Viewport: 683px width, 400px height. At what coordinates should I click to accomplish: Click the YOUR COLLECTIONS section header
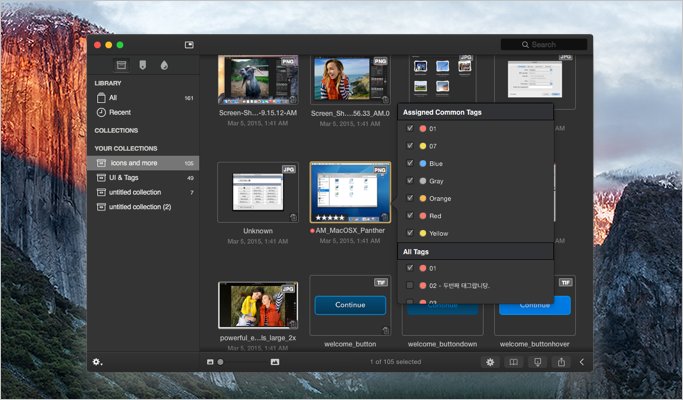coord(126,149)
